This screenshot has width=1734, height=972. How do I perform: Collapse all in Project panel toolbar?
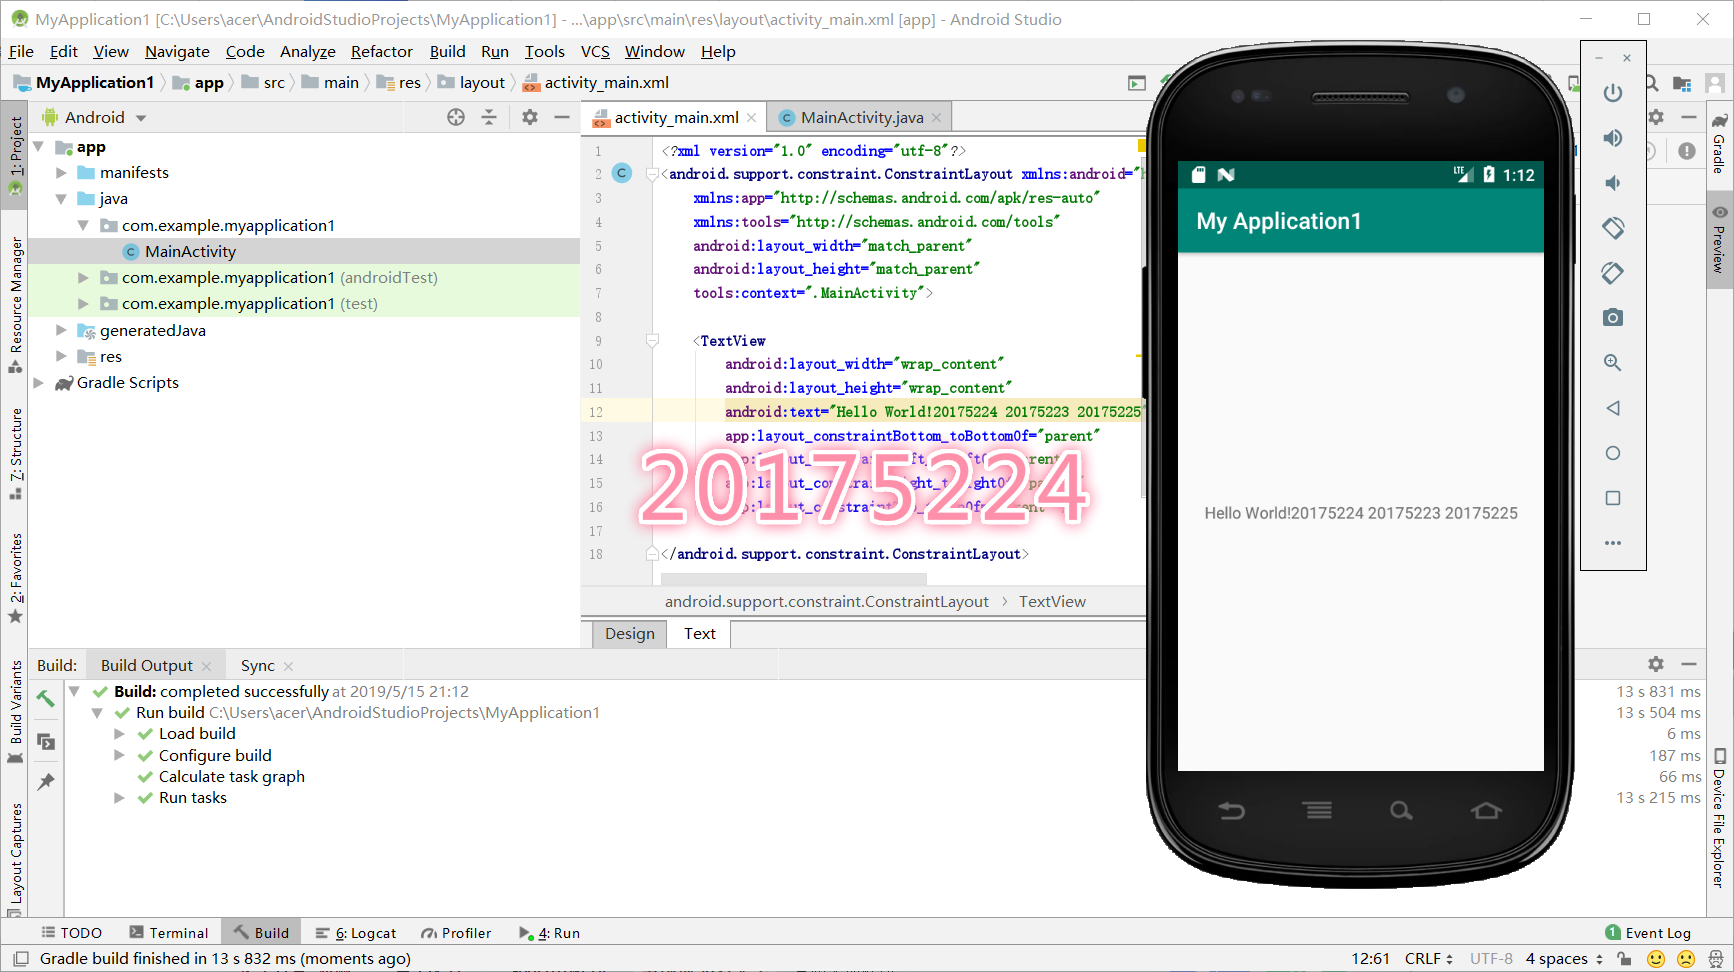[489, 117]
